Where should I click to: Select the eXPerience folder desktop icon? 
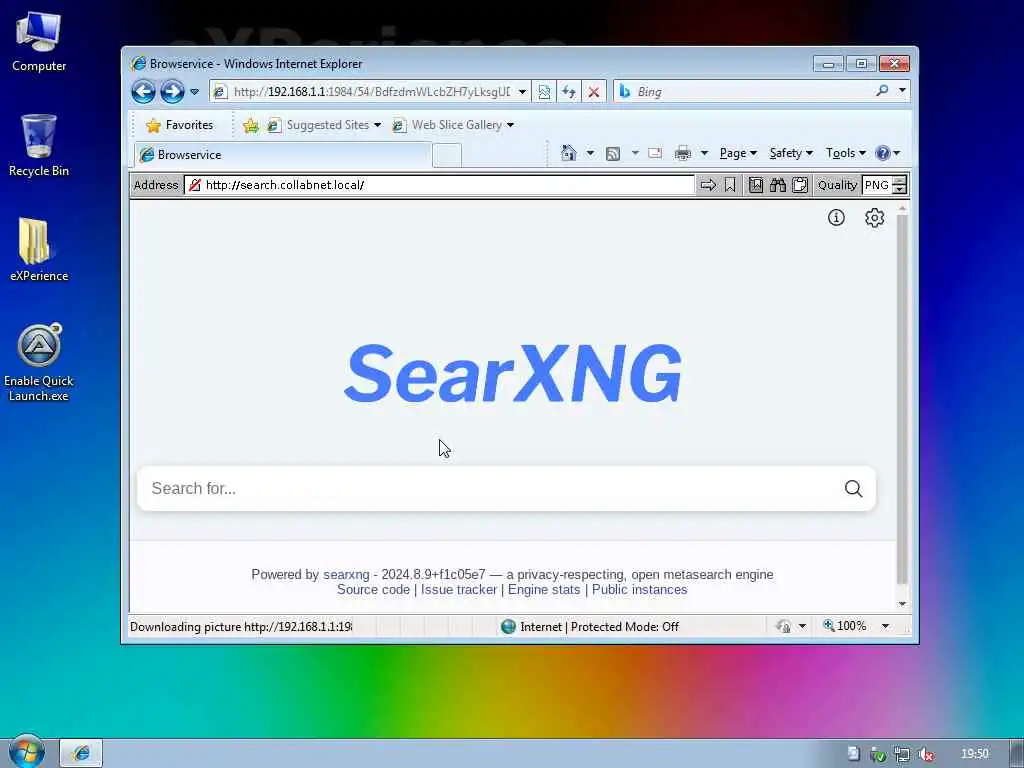[x=39, y=249]
